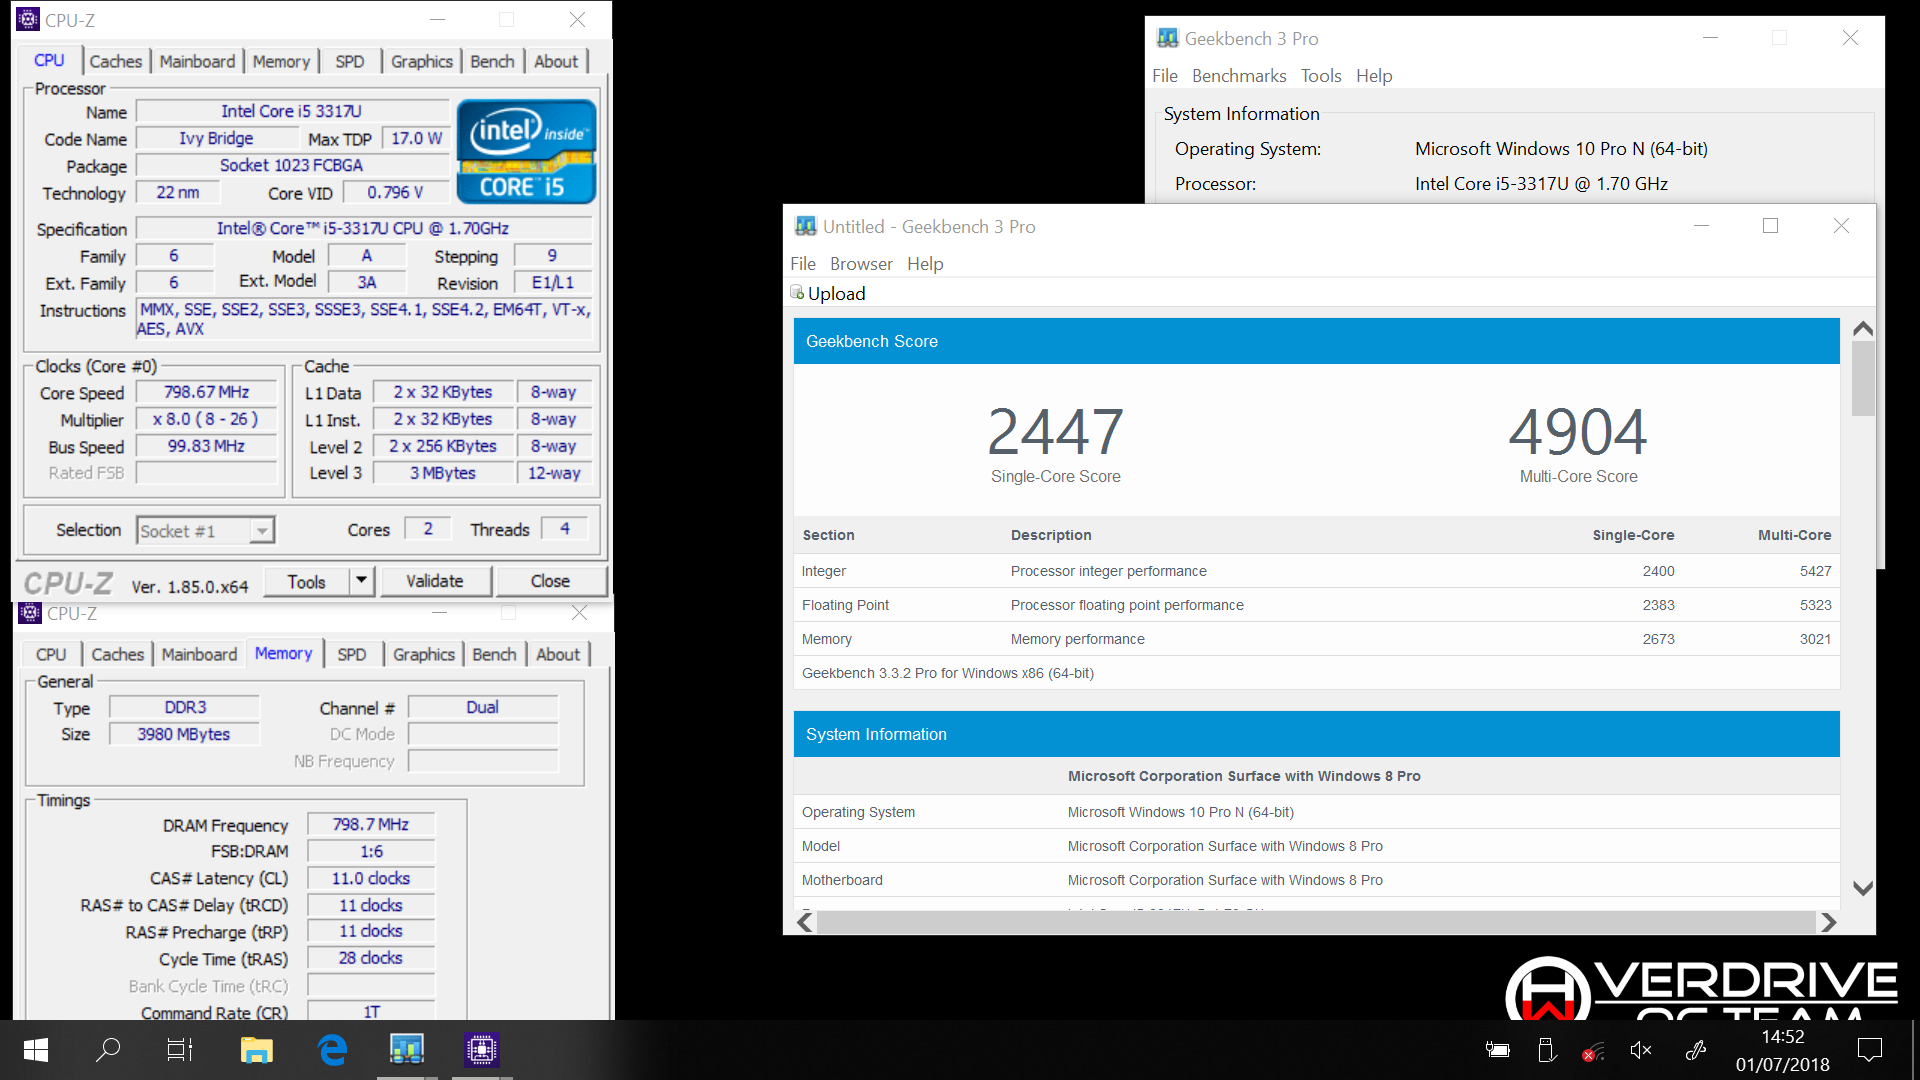Image resolution: width=1920 pixels, height=1080 pixels.
Task: Click the Single-Core Score 2447
Action: 1055,431
